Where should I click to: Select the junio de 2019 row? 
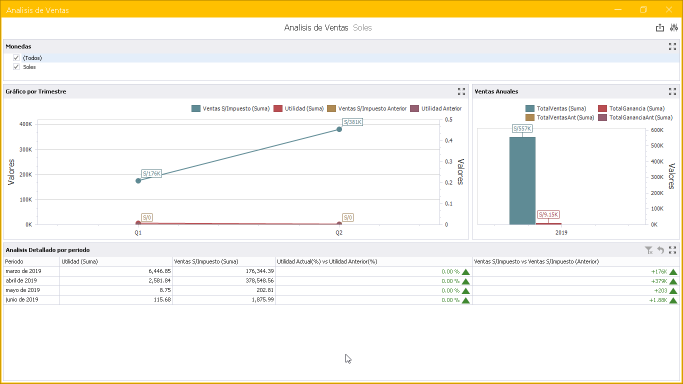coord(342,300)
